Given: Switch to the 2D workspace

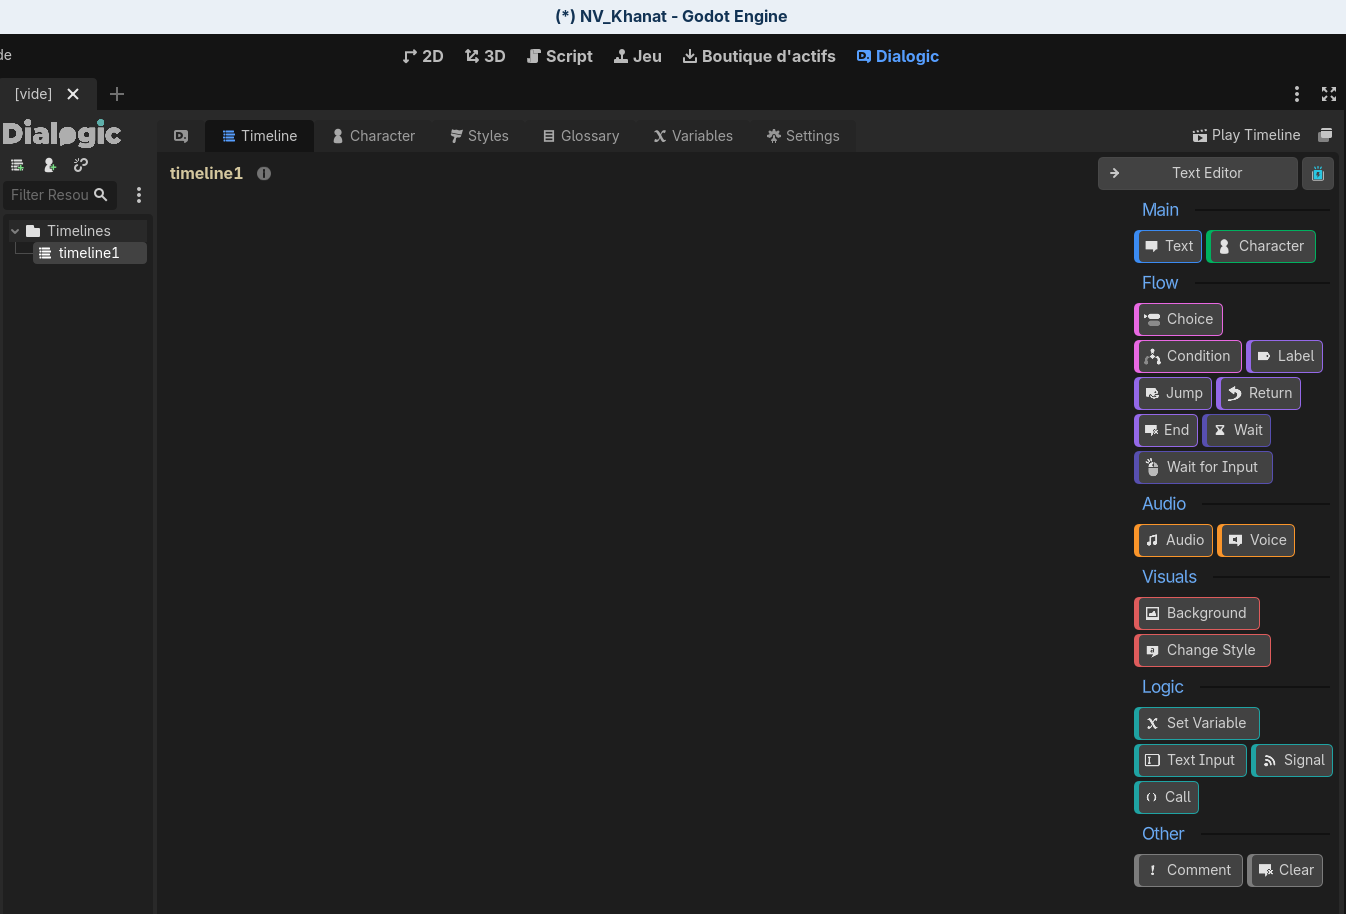Looking at the screenshot, I should (423, 56).
